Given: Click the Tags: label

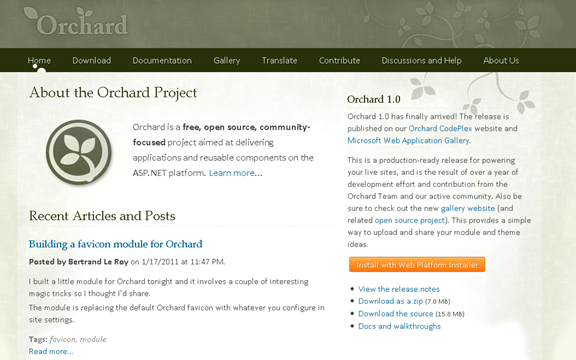Looking at the screenshot, I should [38, 339].
